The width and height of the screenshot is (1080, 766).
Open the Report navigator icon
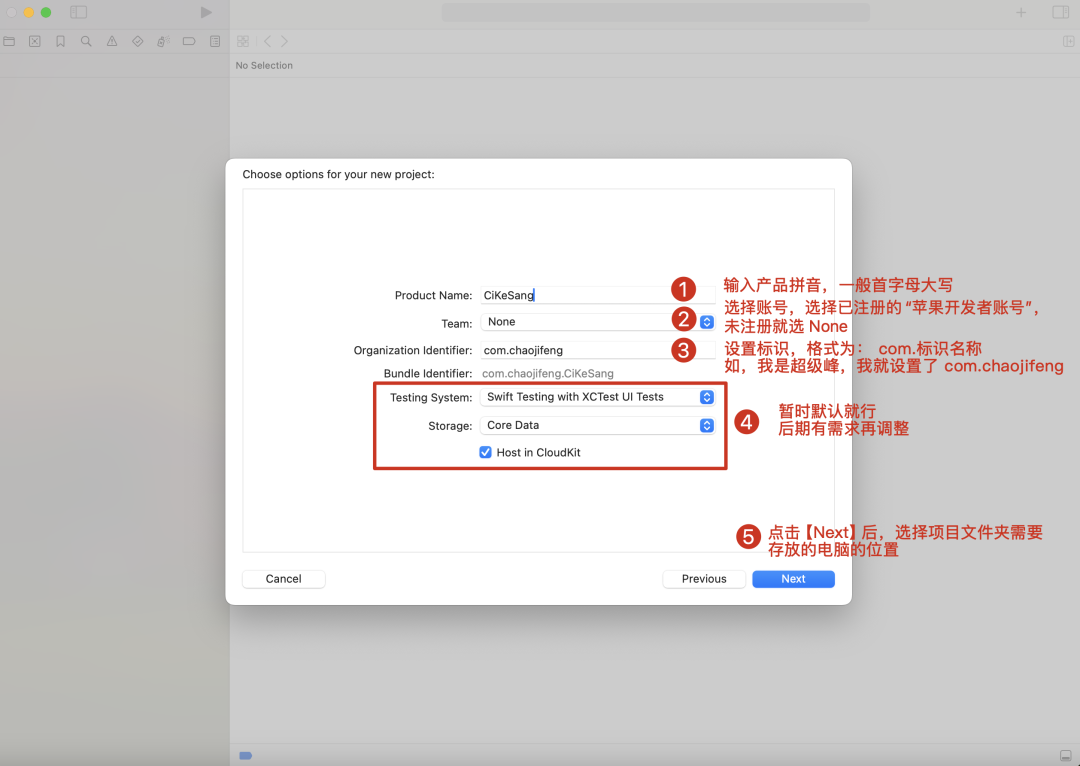(215, 41)
